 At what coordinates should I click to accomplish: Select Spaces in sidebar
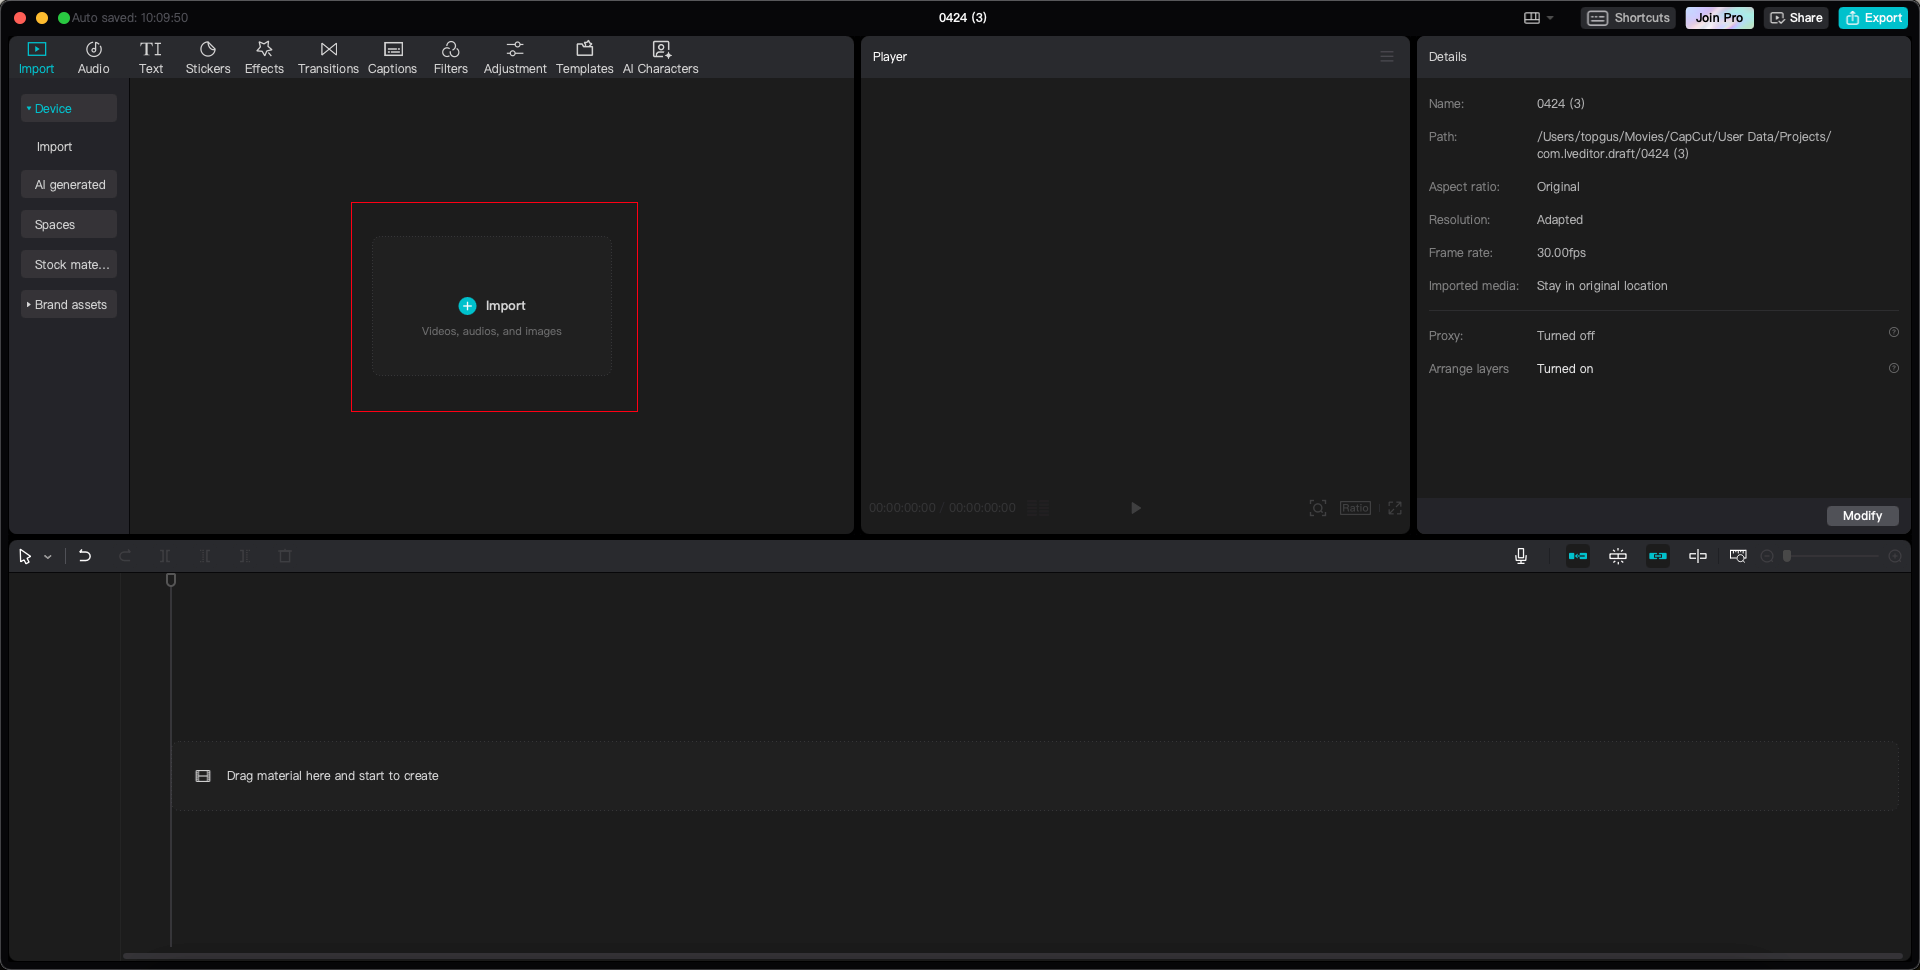[69, 224]
